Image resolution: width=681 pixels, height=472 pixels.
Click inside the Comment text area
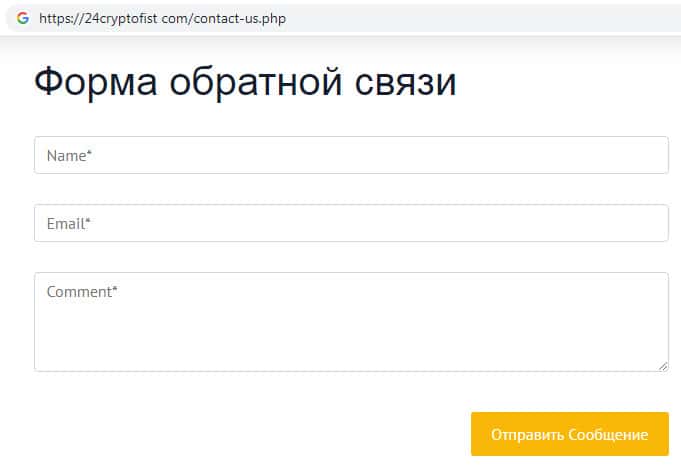[x=350, y=322]
